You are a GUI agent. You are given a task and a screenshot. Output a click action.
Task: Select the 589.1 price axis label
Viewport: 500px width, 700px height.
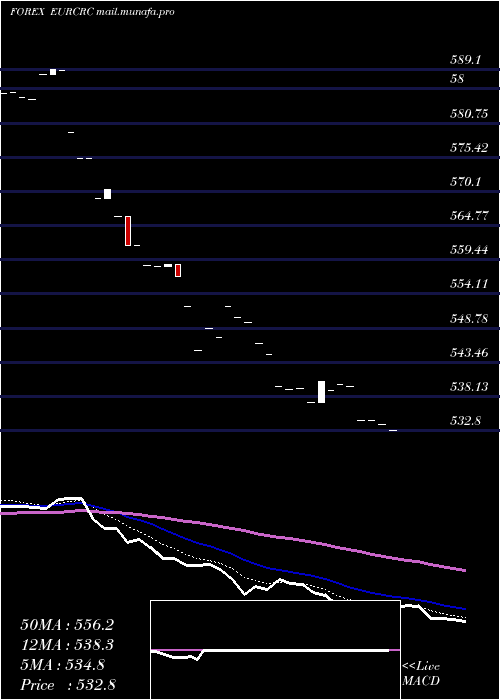click(465, 60)
